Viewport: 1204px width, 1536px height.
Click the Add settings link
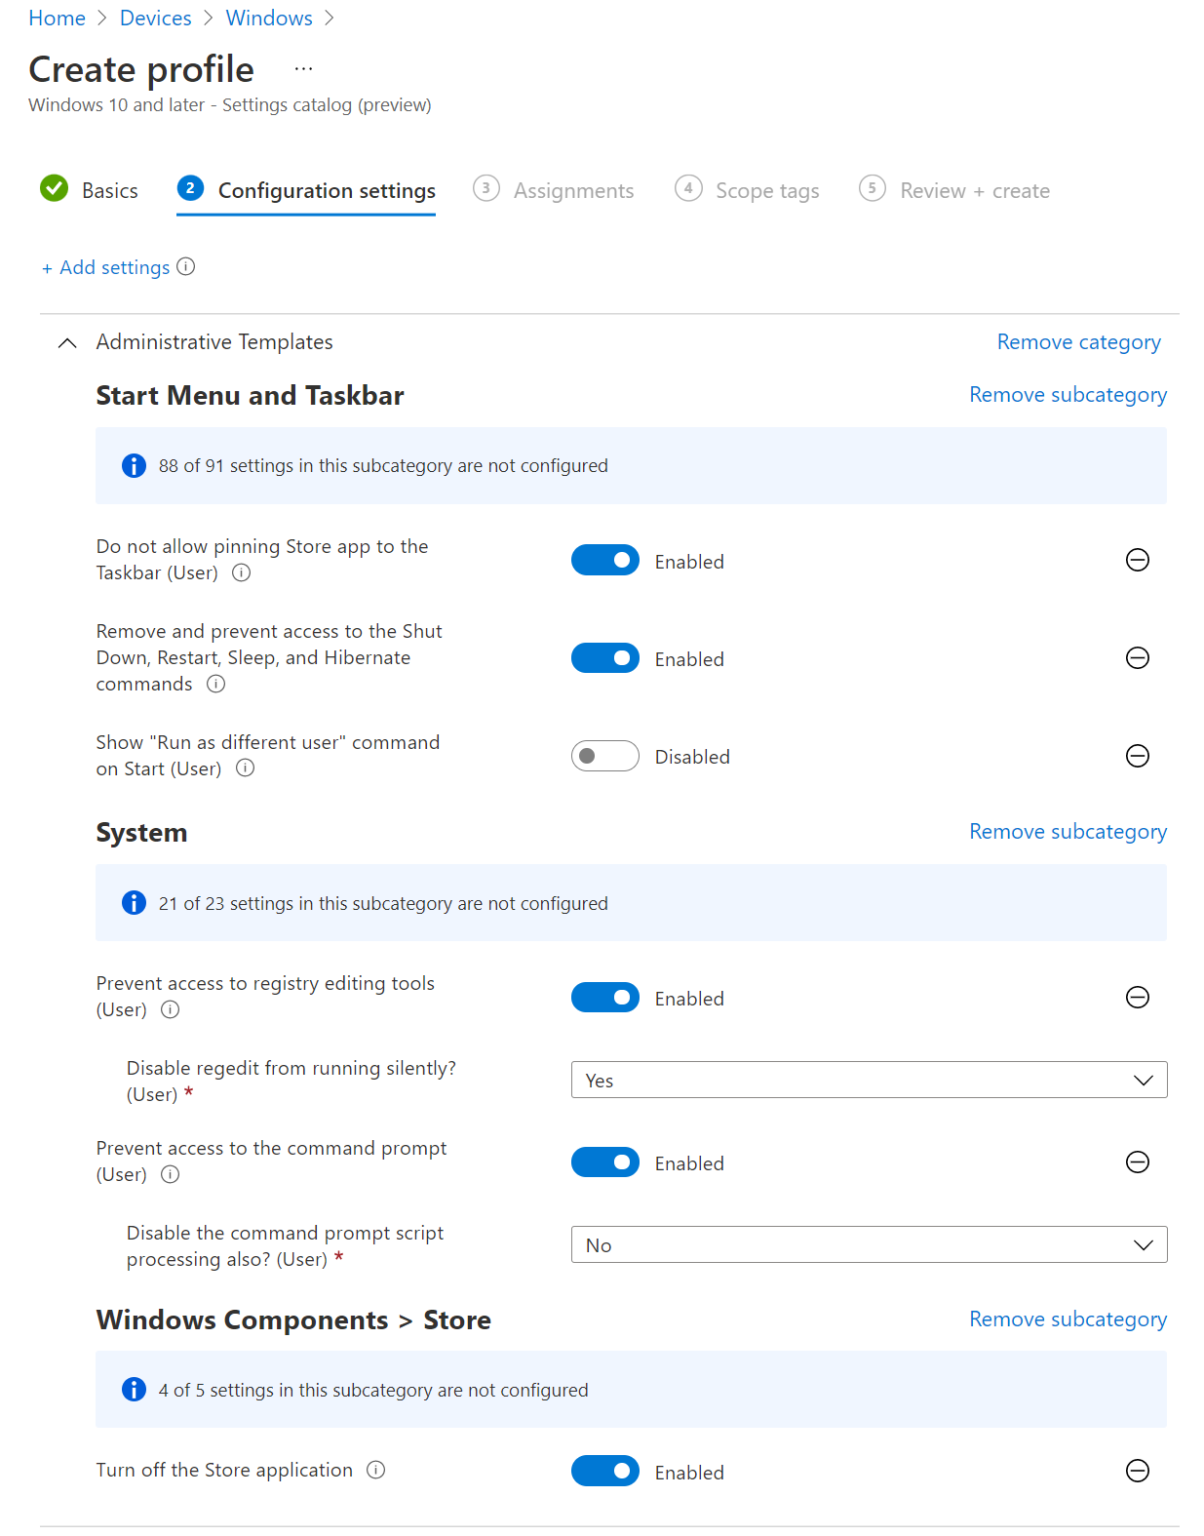(106, 267)
